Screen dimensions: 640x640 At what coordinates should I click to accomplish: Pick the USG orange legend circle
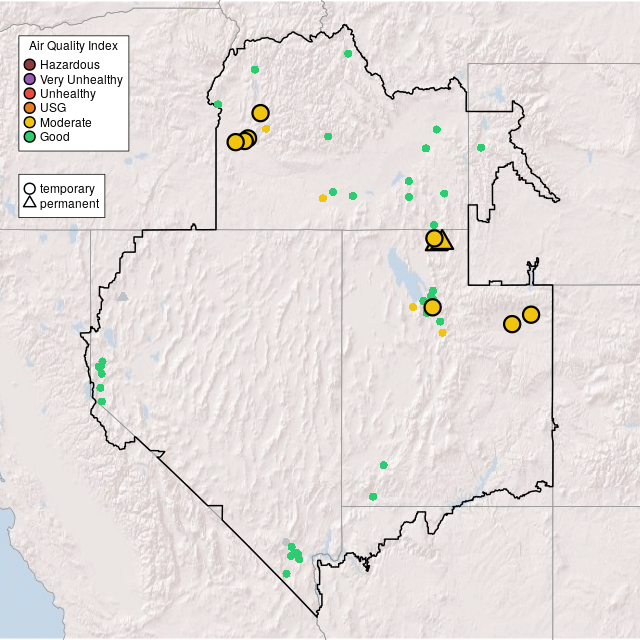pos(30,108)
